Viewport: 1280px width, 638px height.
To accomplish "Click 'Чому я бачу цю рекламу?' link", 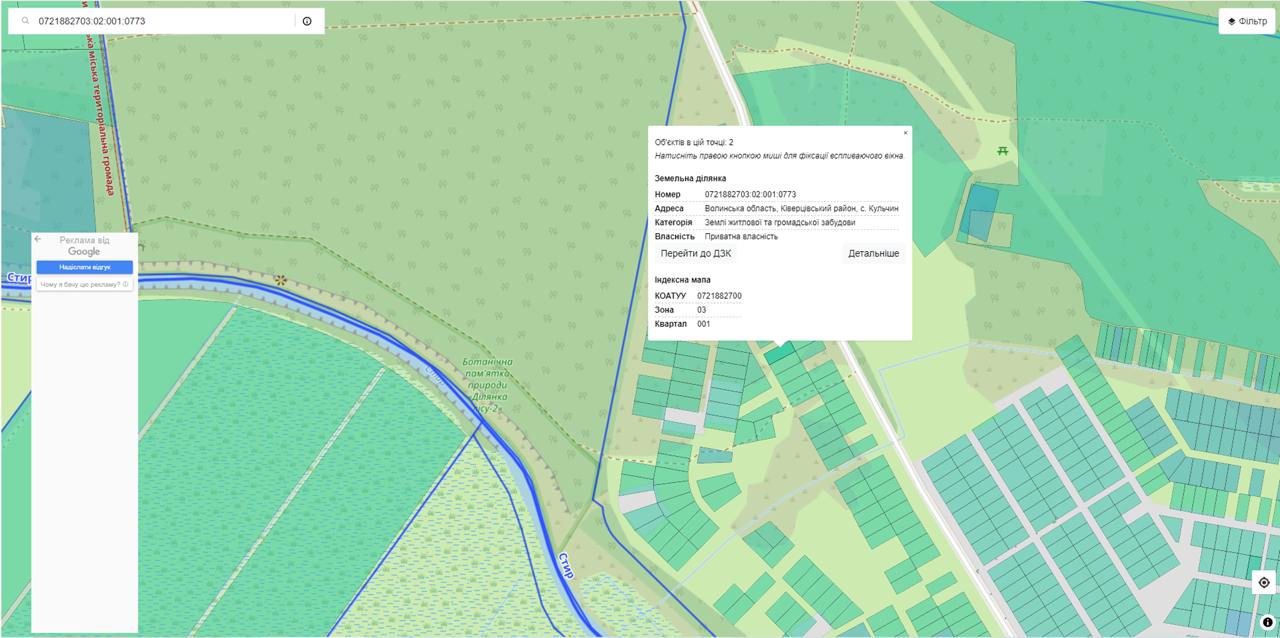I will pyautogui.click(x=80, y=285).
